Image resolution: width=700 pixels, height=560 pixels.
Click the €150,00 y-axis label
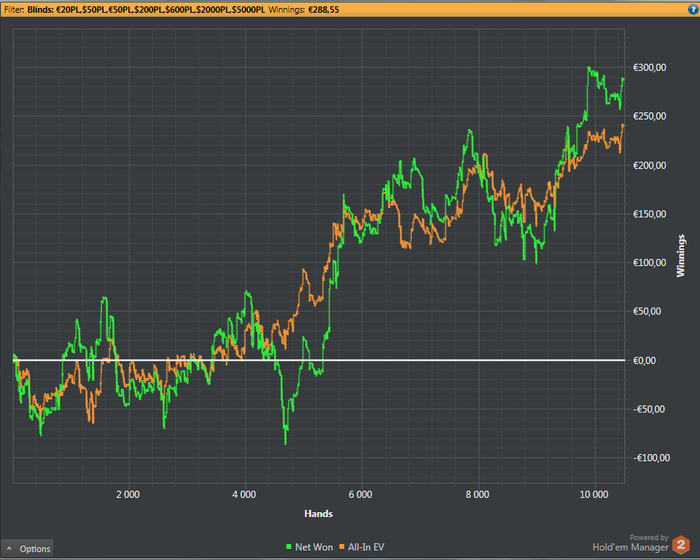[650, 214]
